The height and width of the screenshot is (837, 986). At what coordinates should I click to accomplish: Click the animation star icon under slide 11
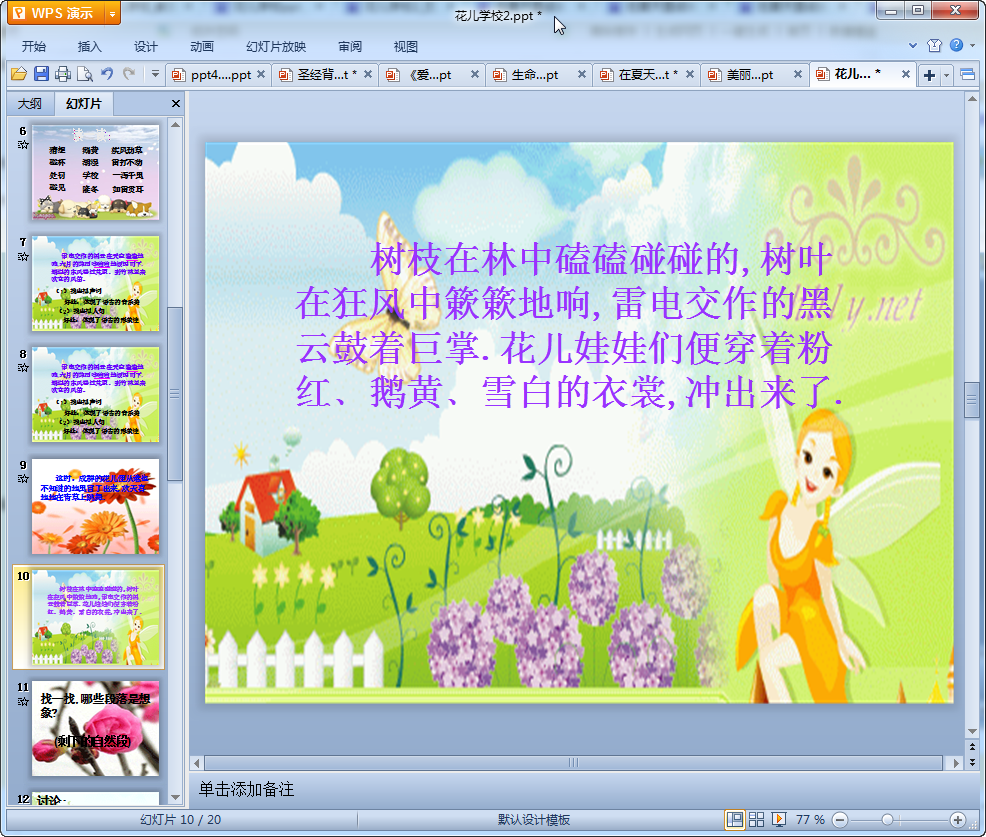click(x=23, y=701)
